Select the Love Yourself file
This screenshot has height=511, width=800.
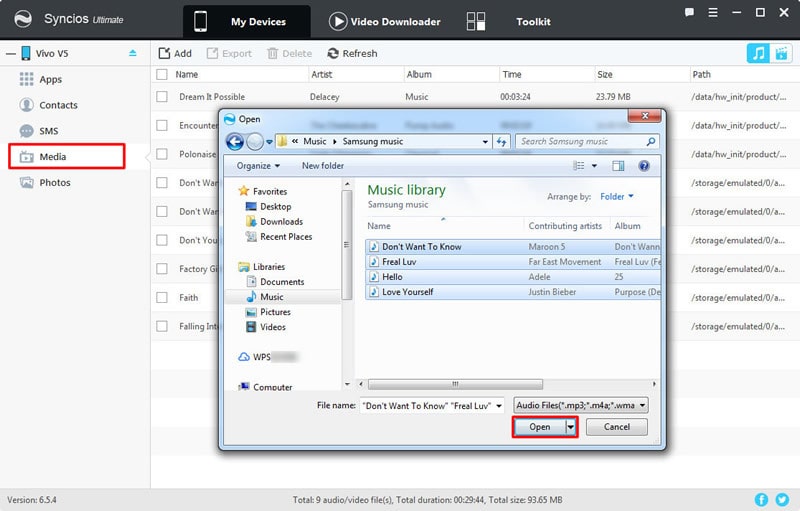(513, 292)
